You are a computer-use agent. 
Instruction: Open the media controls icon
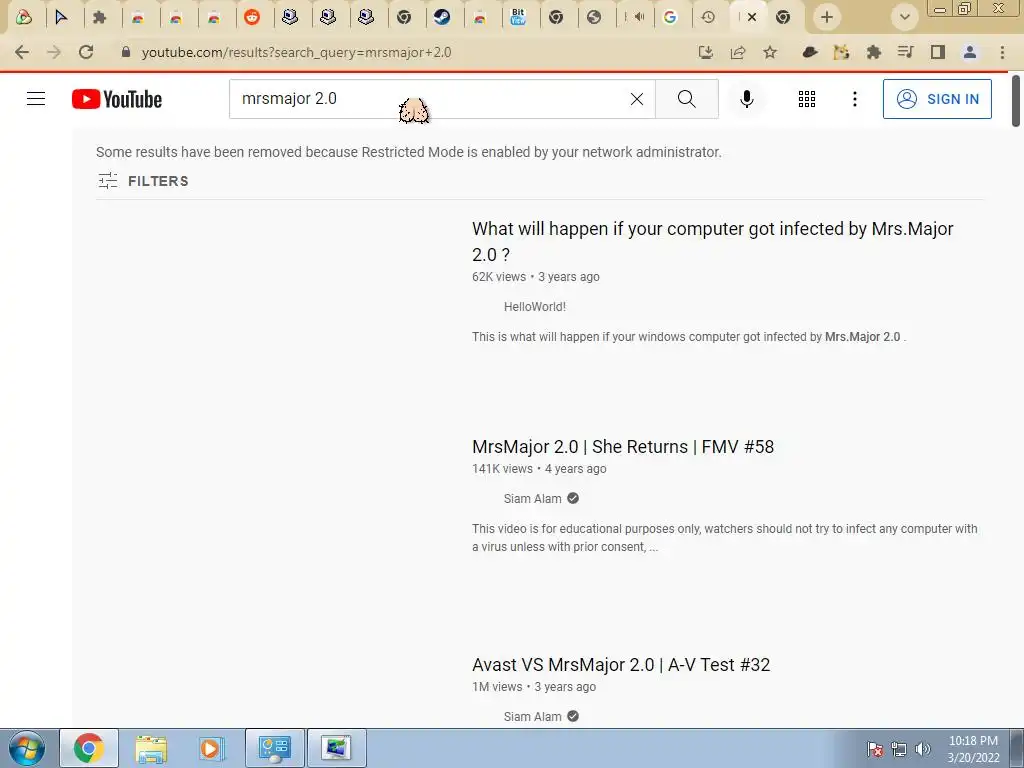tap(905, 52)
